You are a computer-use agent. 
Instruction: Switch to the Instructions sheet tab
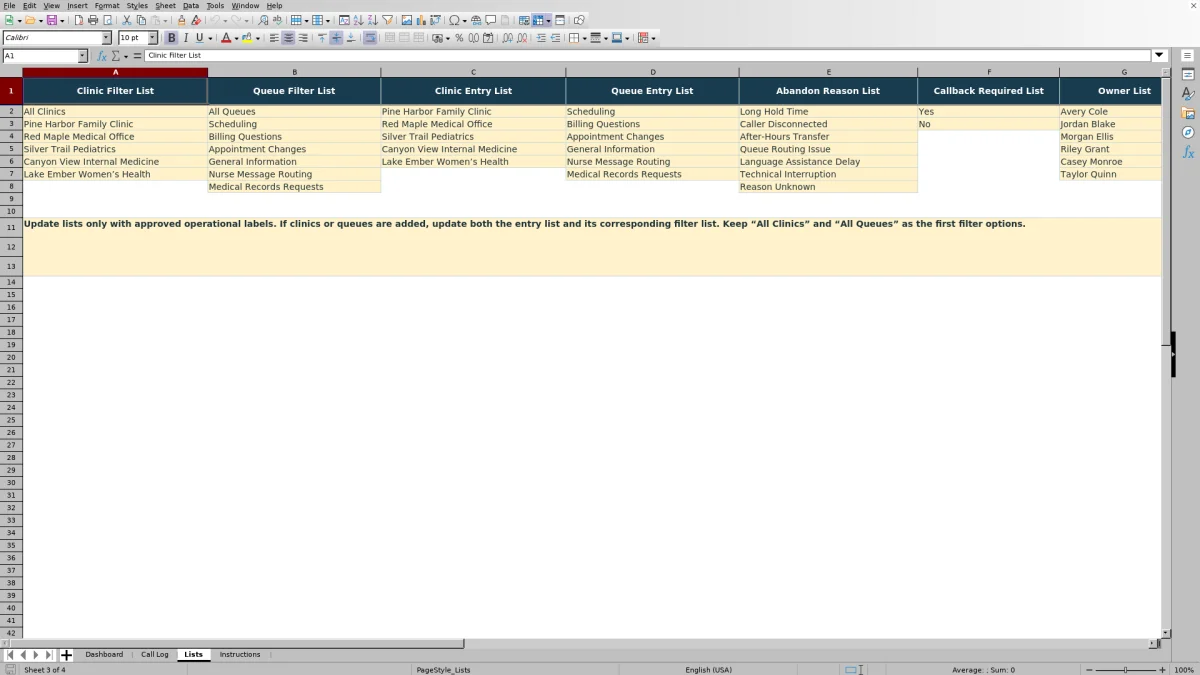pyautogui.click(x=240, y=655)
